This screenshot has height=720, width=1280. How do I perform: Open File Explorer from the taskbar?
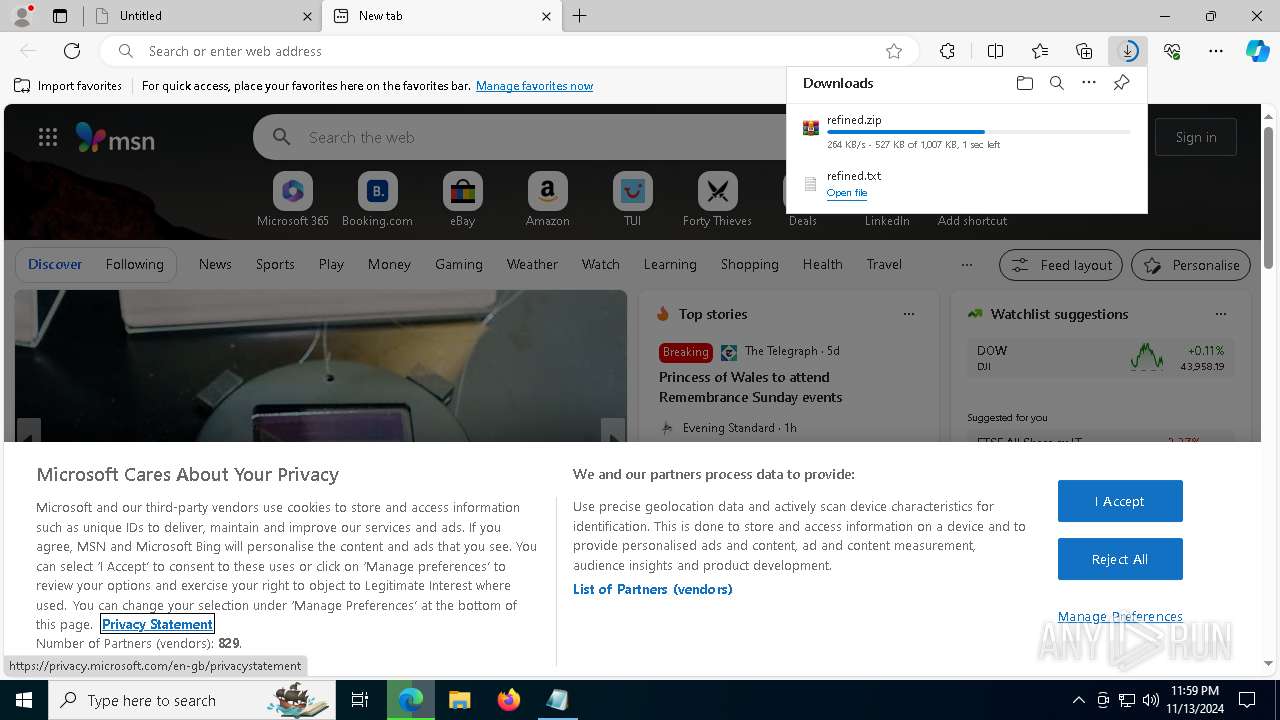pos(459,700)
